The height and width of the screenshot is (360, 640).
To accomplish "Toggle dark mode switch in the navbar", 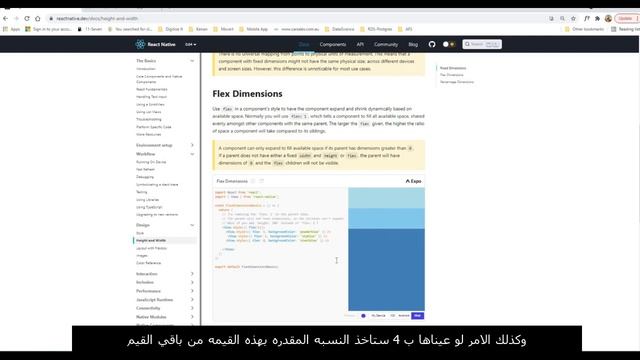I will 449,44.
